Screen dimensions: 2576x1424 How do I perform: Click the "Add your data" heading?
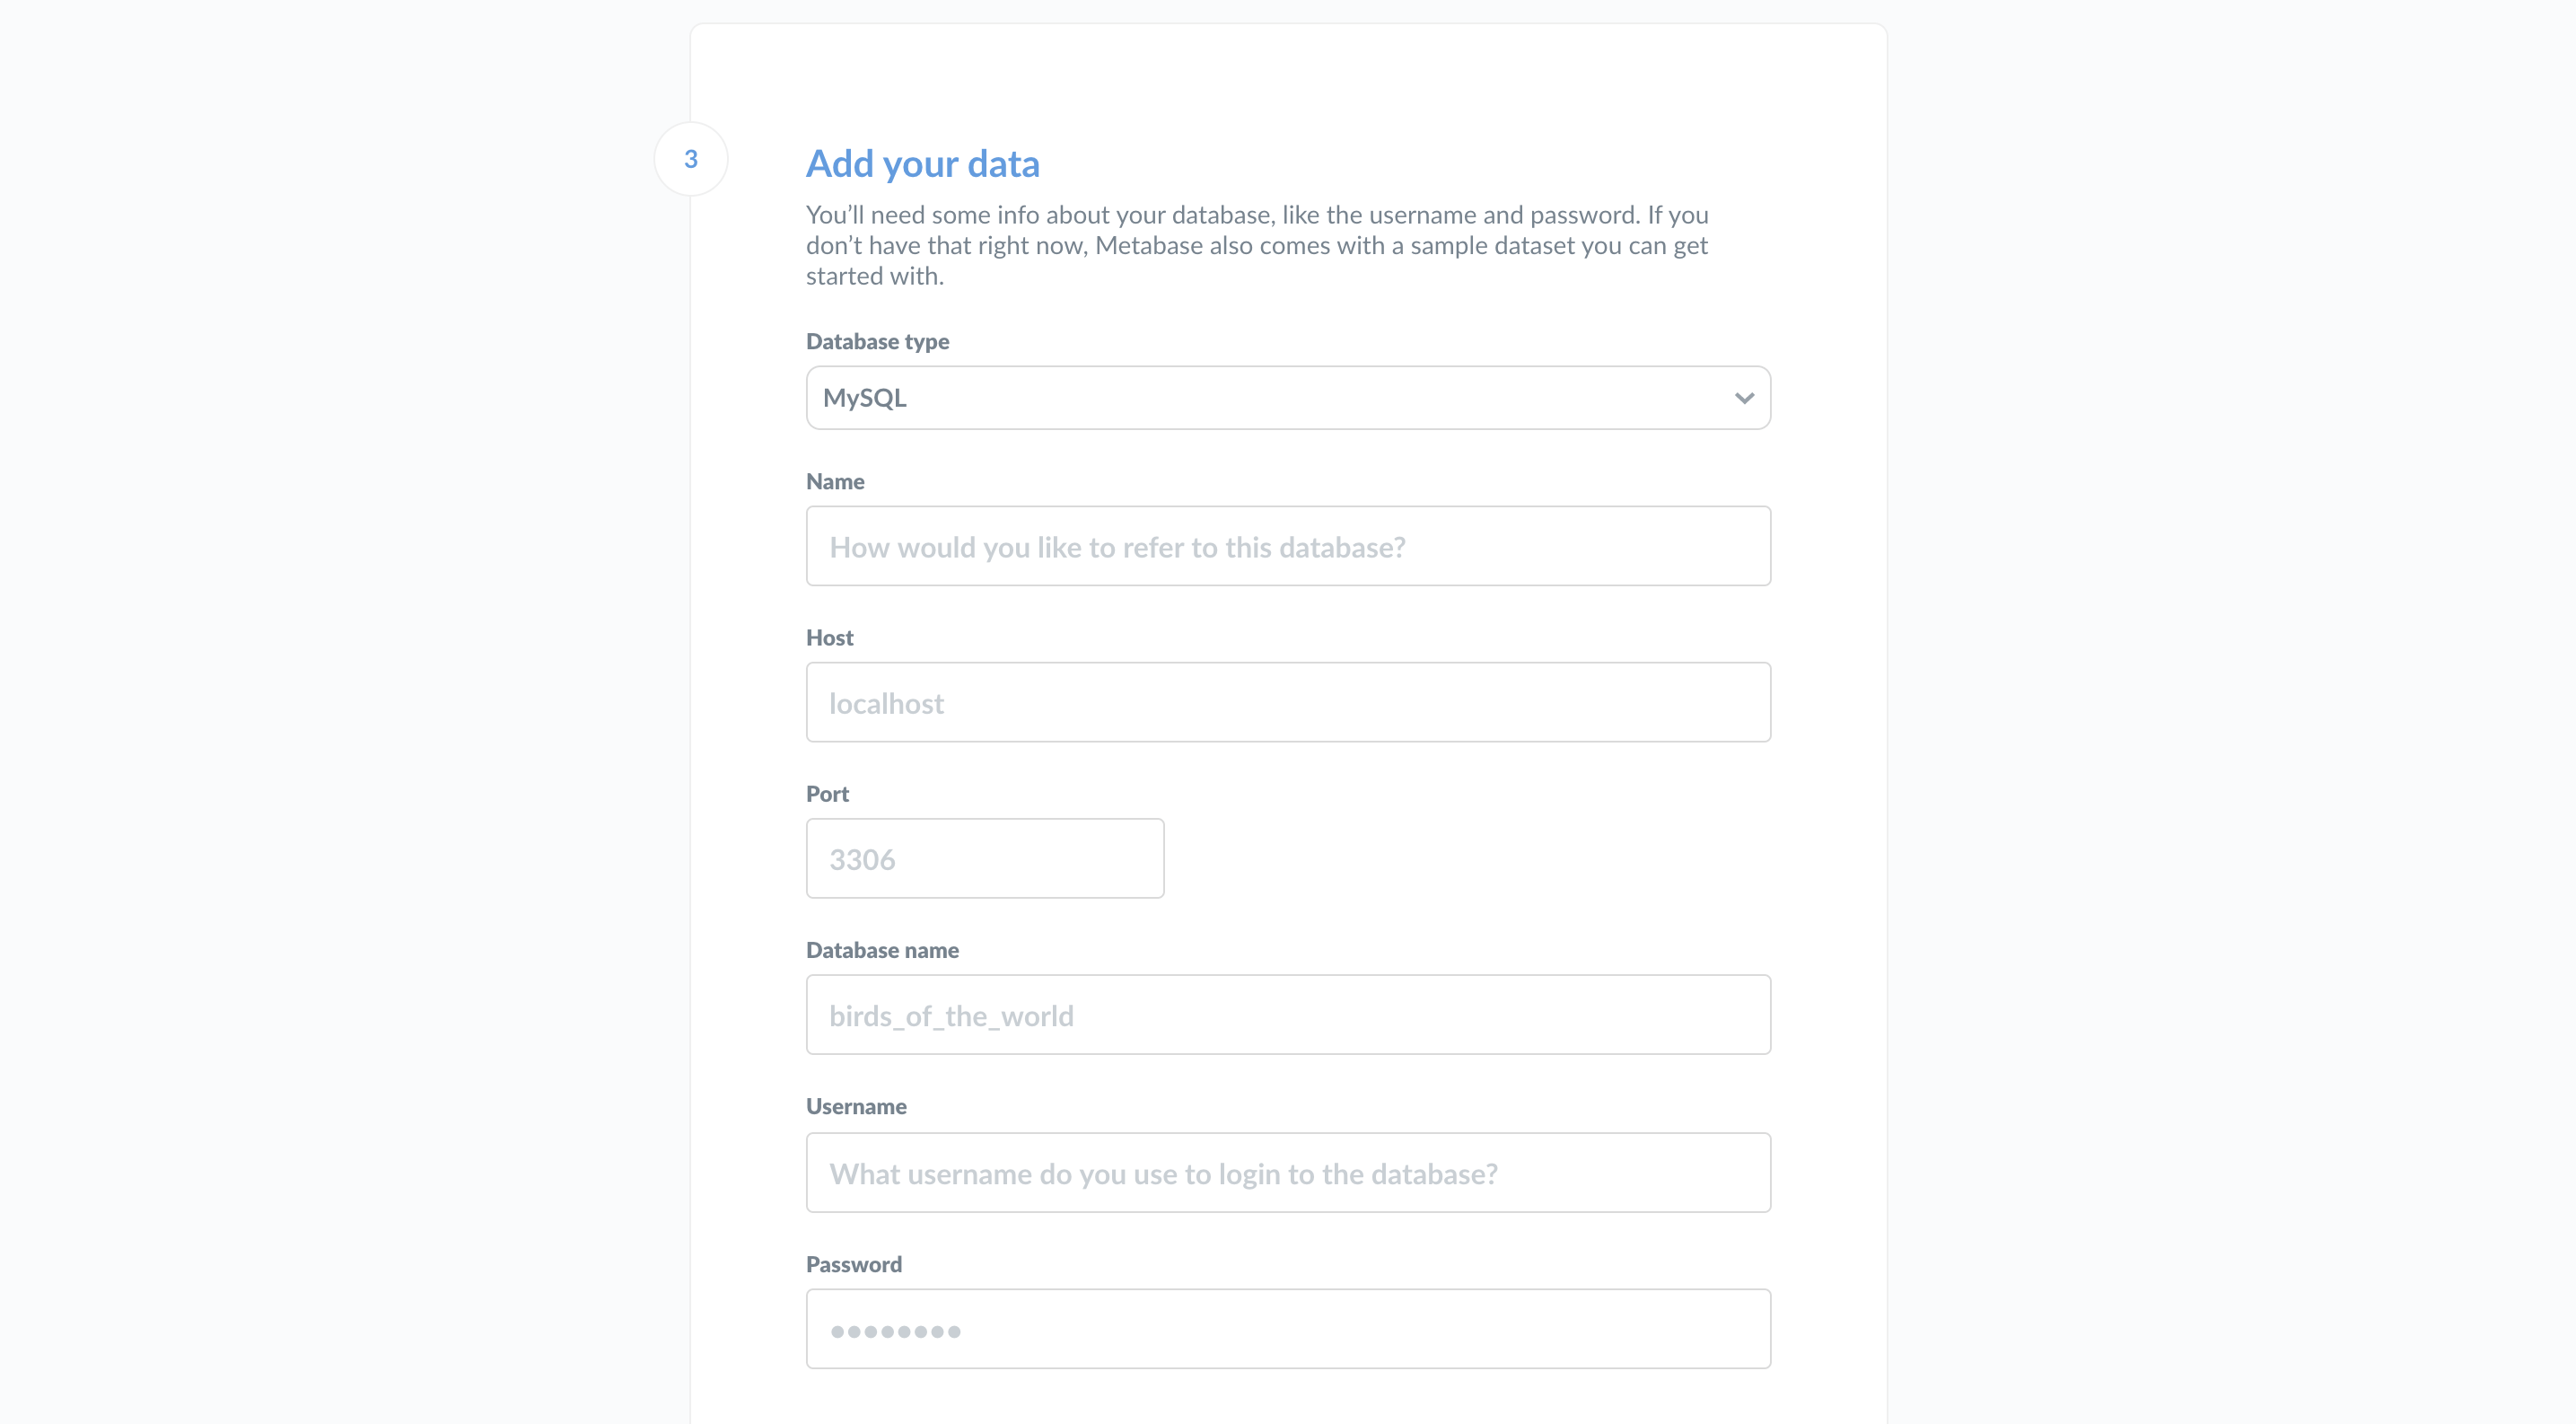(x=922, y=164)
